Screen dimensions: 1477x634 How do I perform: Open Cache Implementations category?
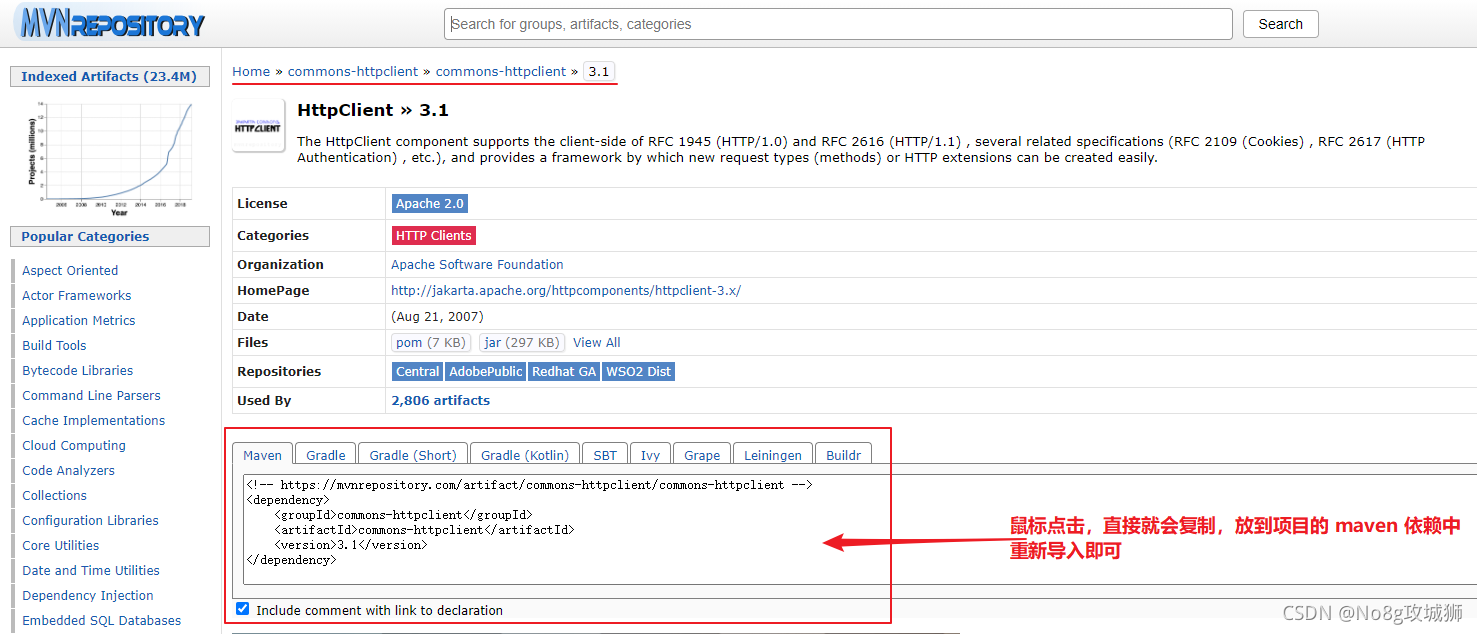tap(94, 420)
